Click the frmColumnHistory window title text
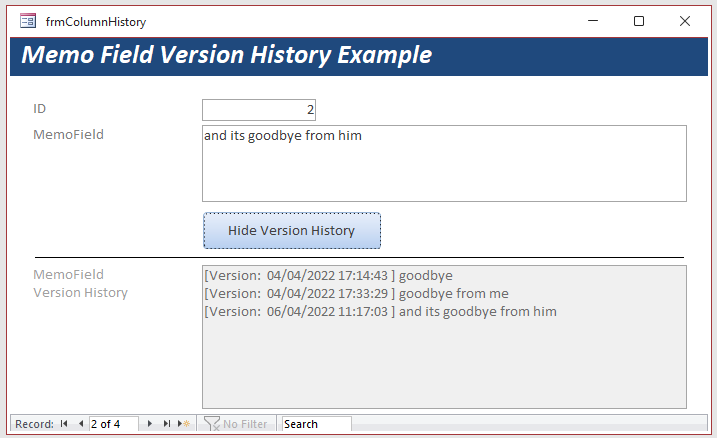Viewport: 717px width, 438px height. [x=96, y=21]
